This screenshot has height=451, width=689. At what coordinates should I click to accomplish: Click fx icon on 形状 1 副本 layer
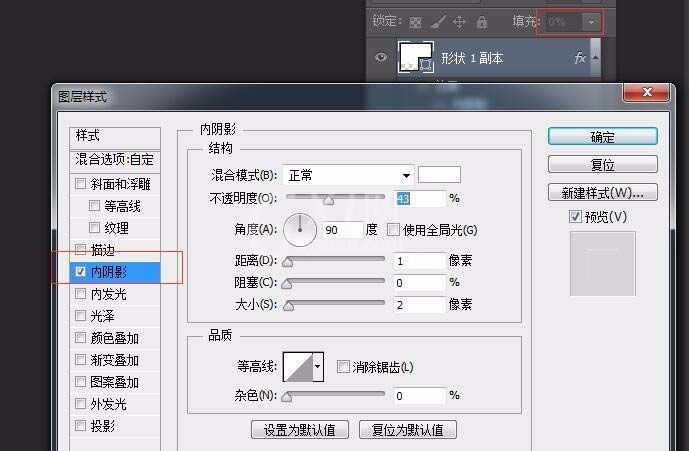580,58
